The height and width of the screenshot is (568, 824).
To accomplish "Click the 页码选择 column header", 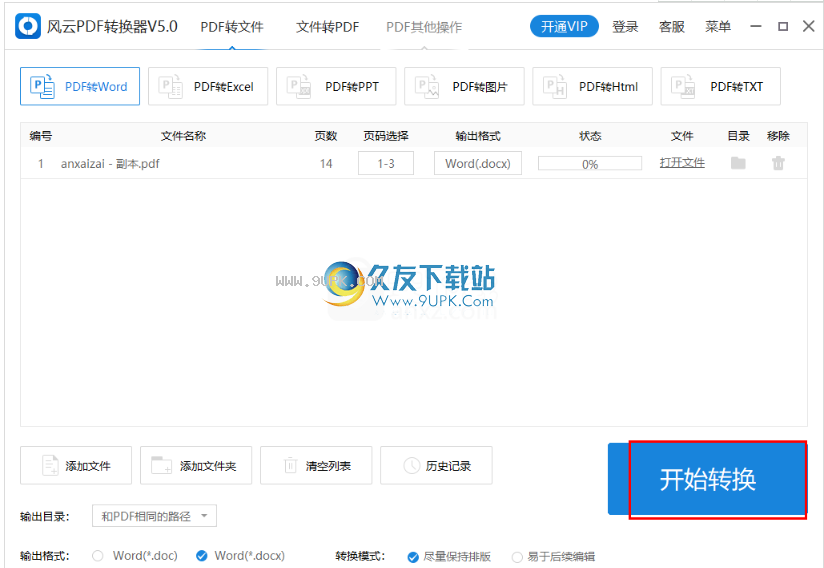I will (x=386, y=136).
